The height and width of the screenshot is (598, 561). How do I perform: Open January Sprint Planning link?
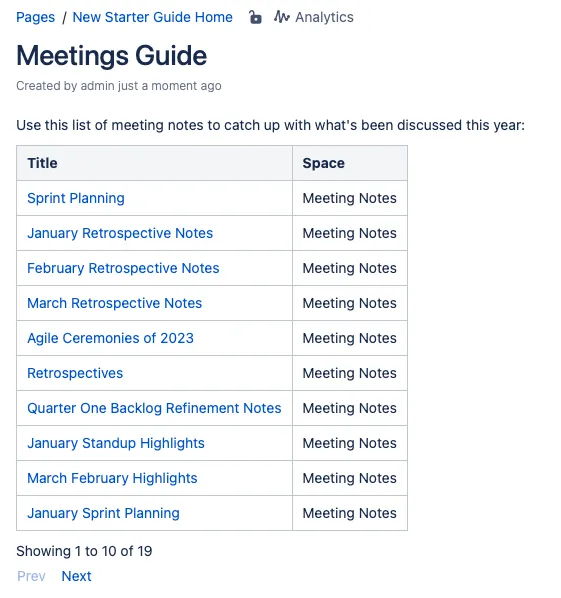click(103, 513)
